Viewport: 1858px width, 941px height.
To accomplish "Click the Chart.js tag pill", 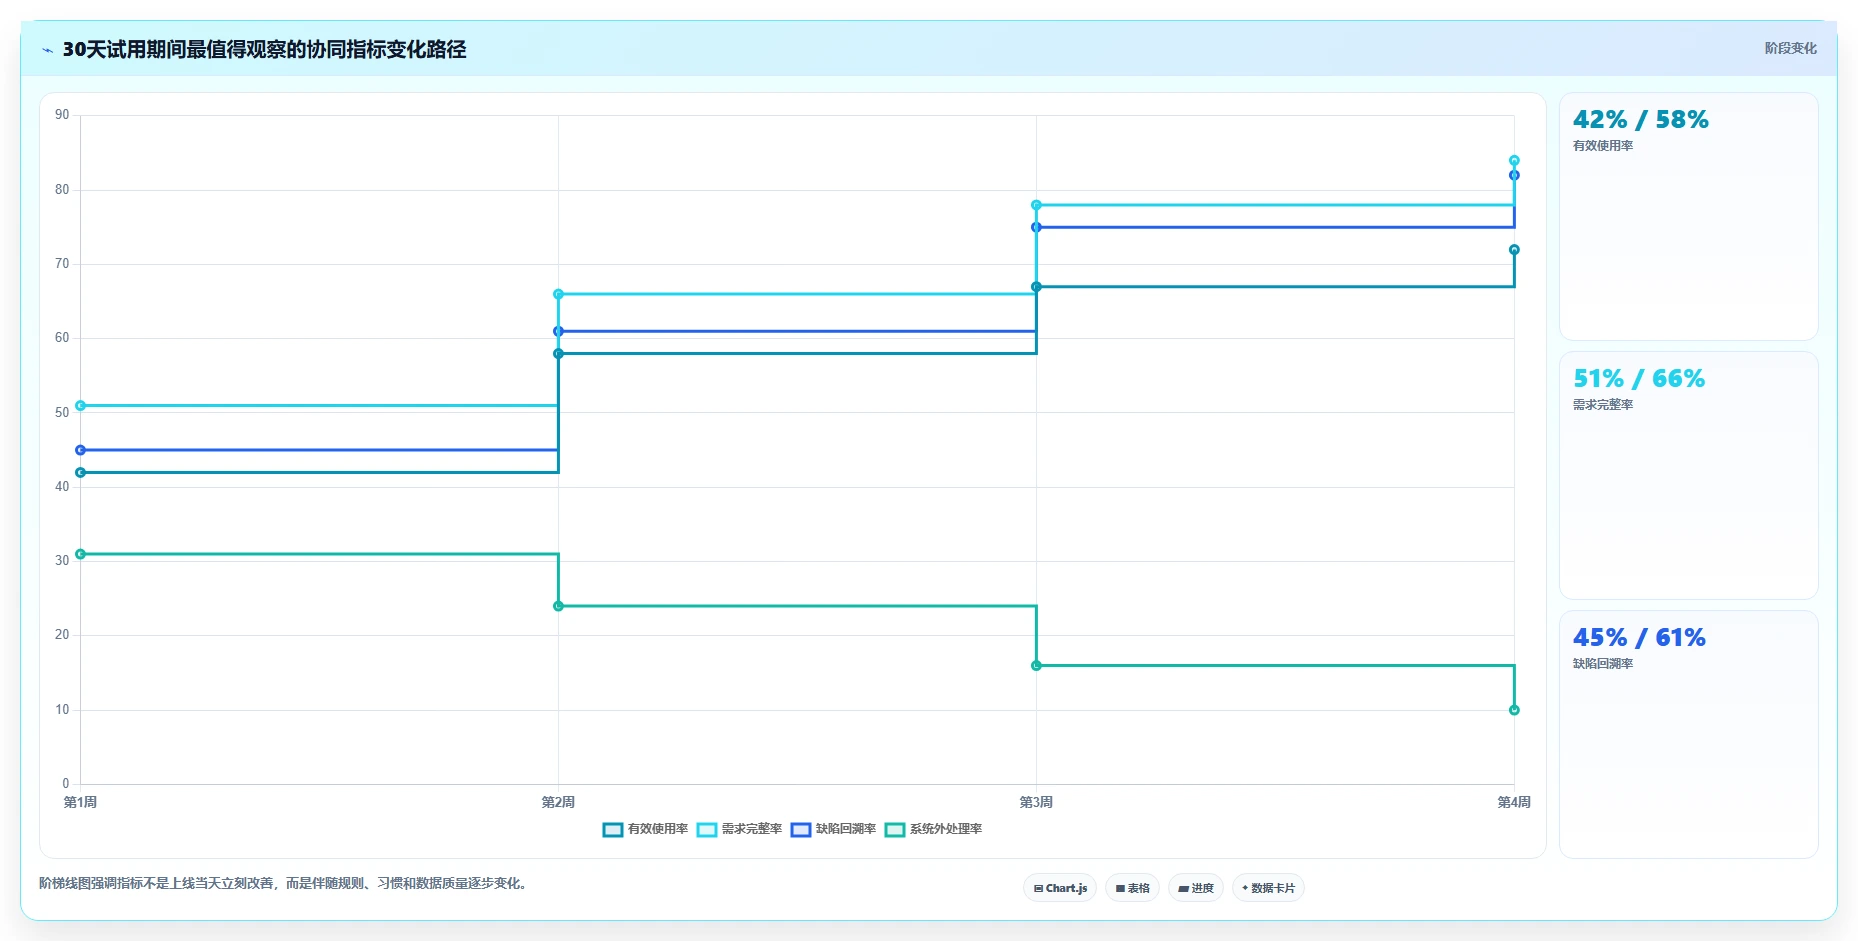I will tap(1060, 888).
